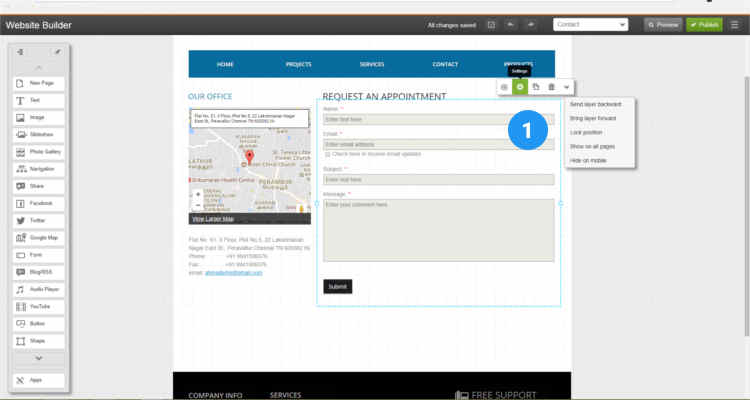Click into the Subject text field
This screenshot has width=750, height=400.
coord(439,180)
